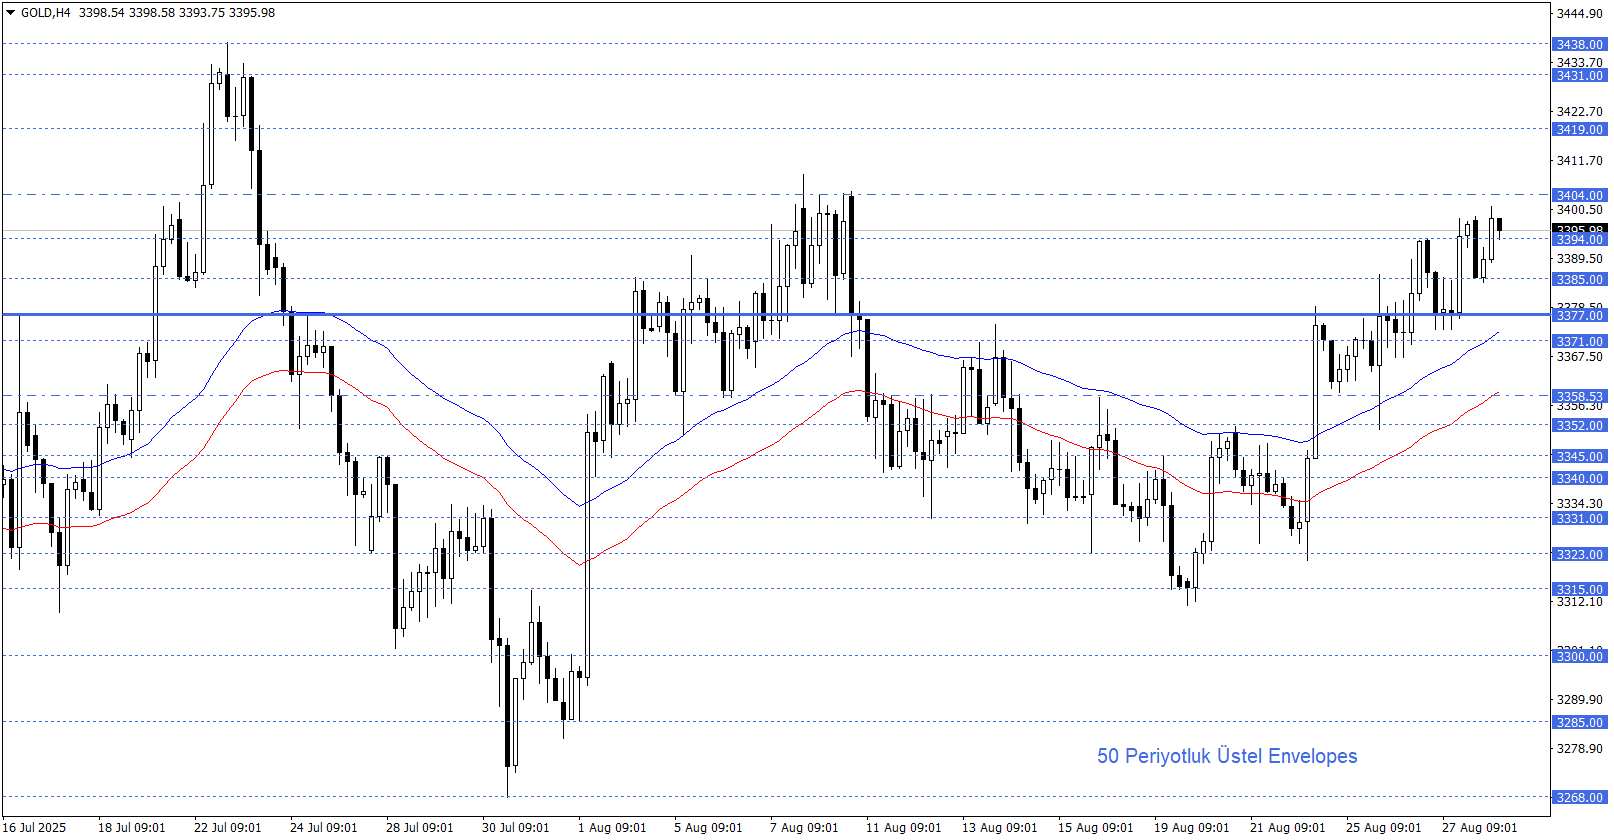
Task: Click the 3444.90 price axis value
Action: 1580,13
